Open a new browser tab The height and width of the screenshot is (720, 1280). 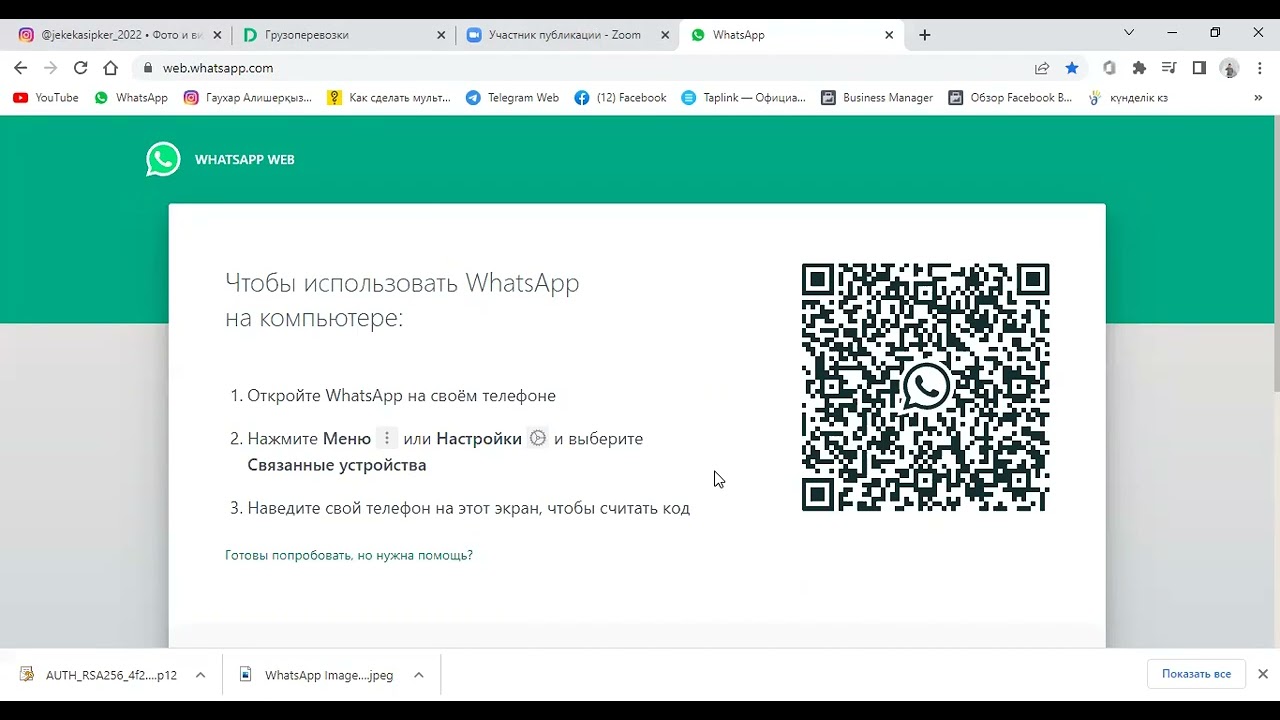pos(924,35)
